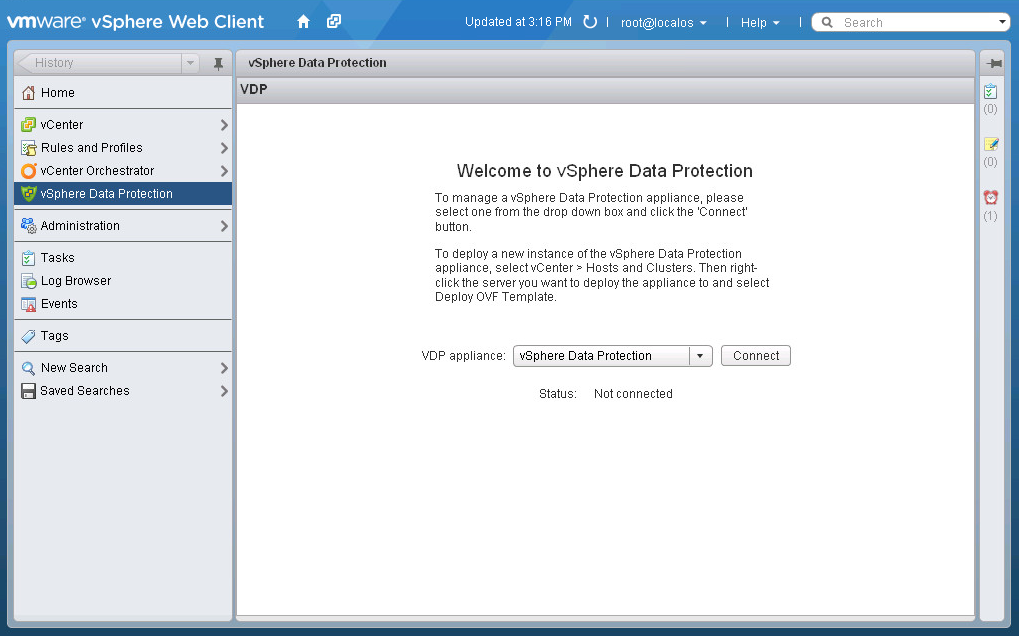Open Tags from the navigator

coord(123,336)
